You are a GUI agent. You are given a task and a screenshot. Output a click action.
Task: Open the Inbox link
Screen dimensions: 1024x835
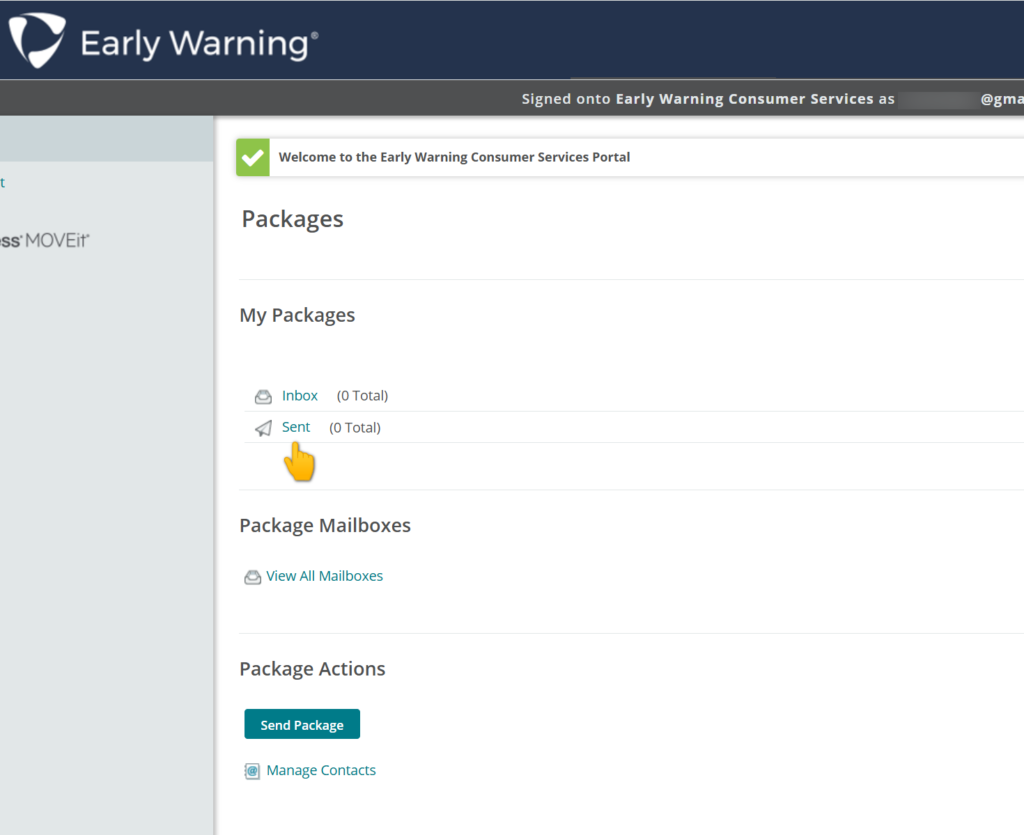pyautogui.click(x=300, y=396)
